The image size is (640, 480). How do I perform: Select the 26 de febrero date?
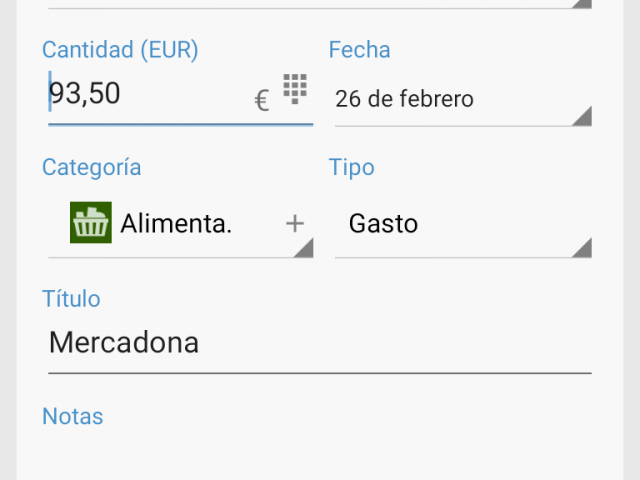pyautogui.click(x=404, y=99)
